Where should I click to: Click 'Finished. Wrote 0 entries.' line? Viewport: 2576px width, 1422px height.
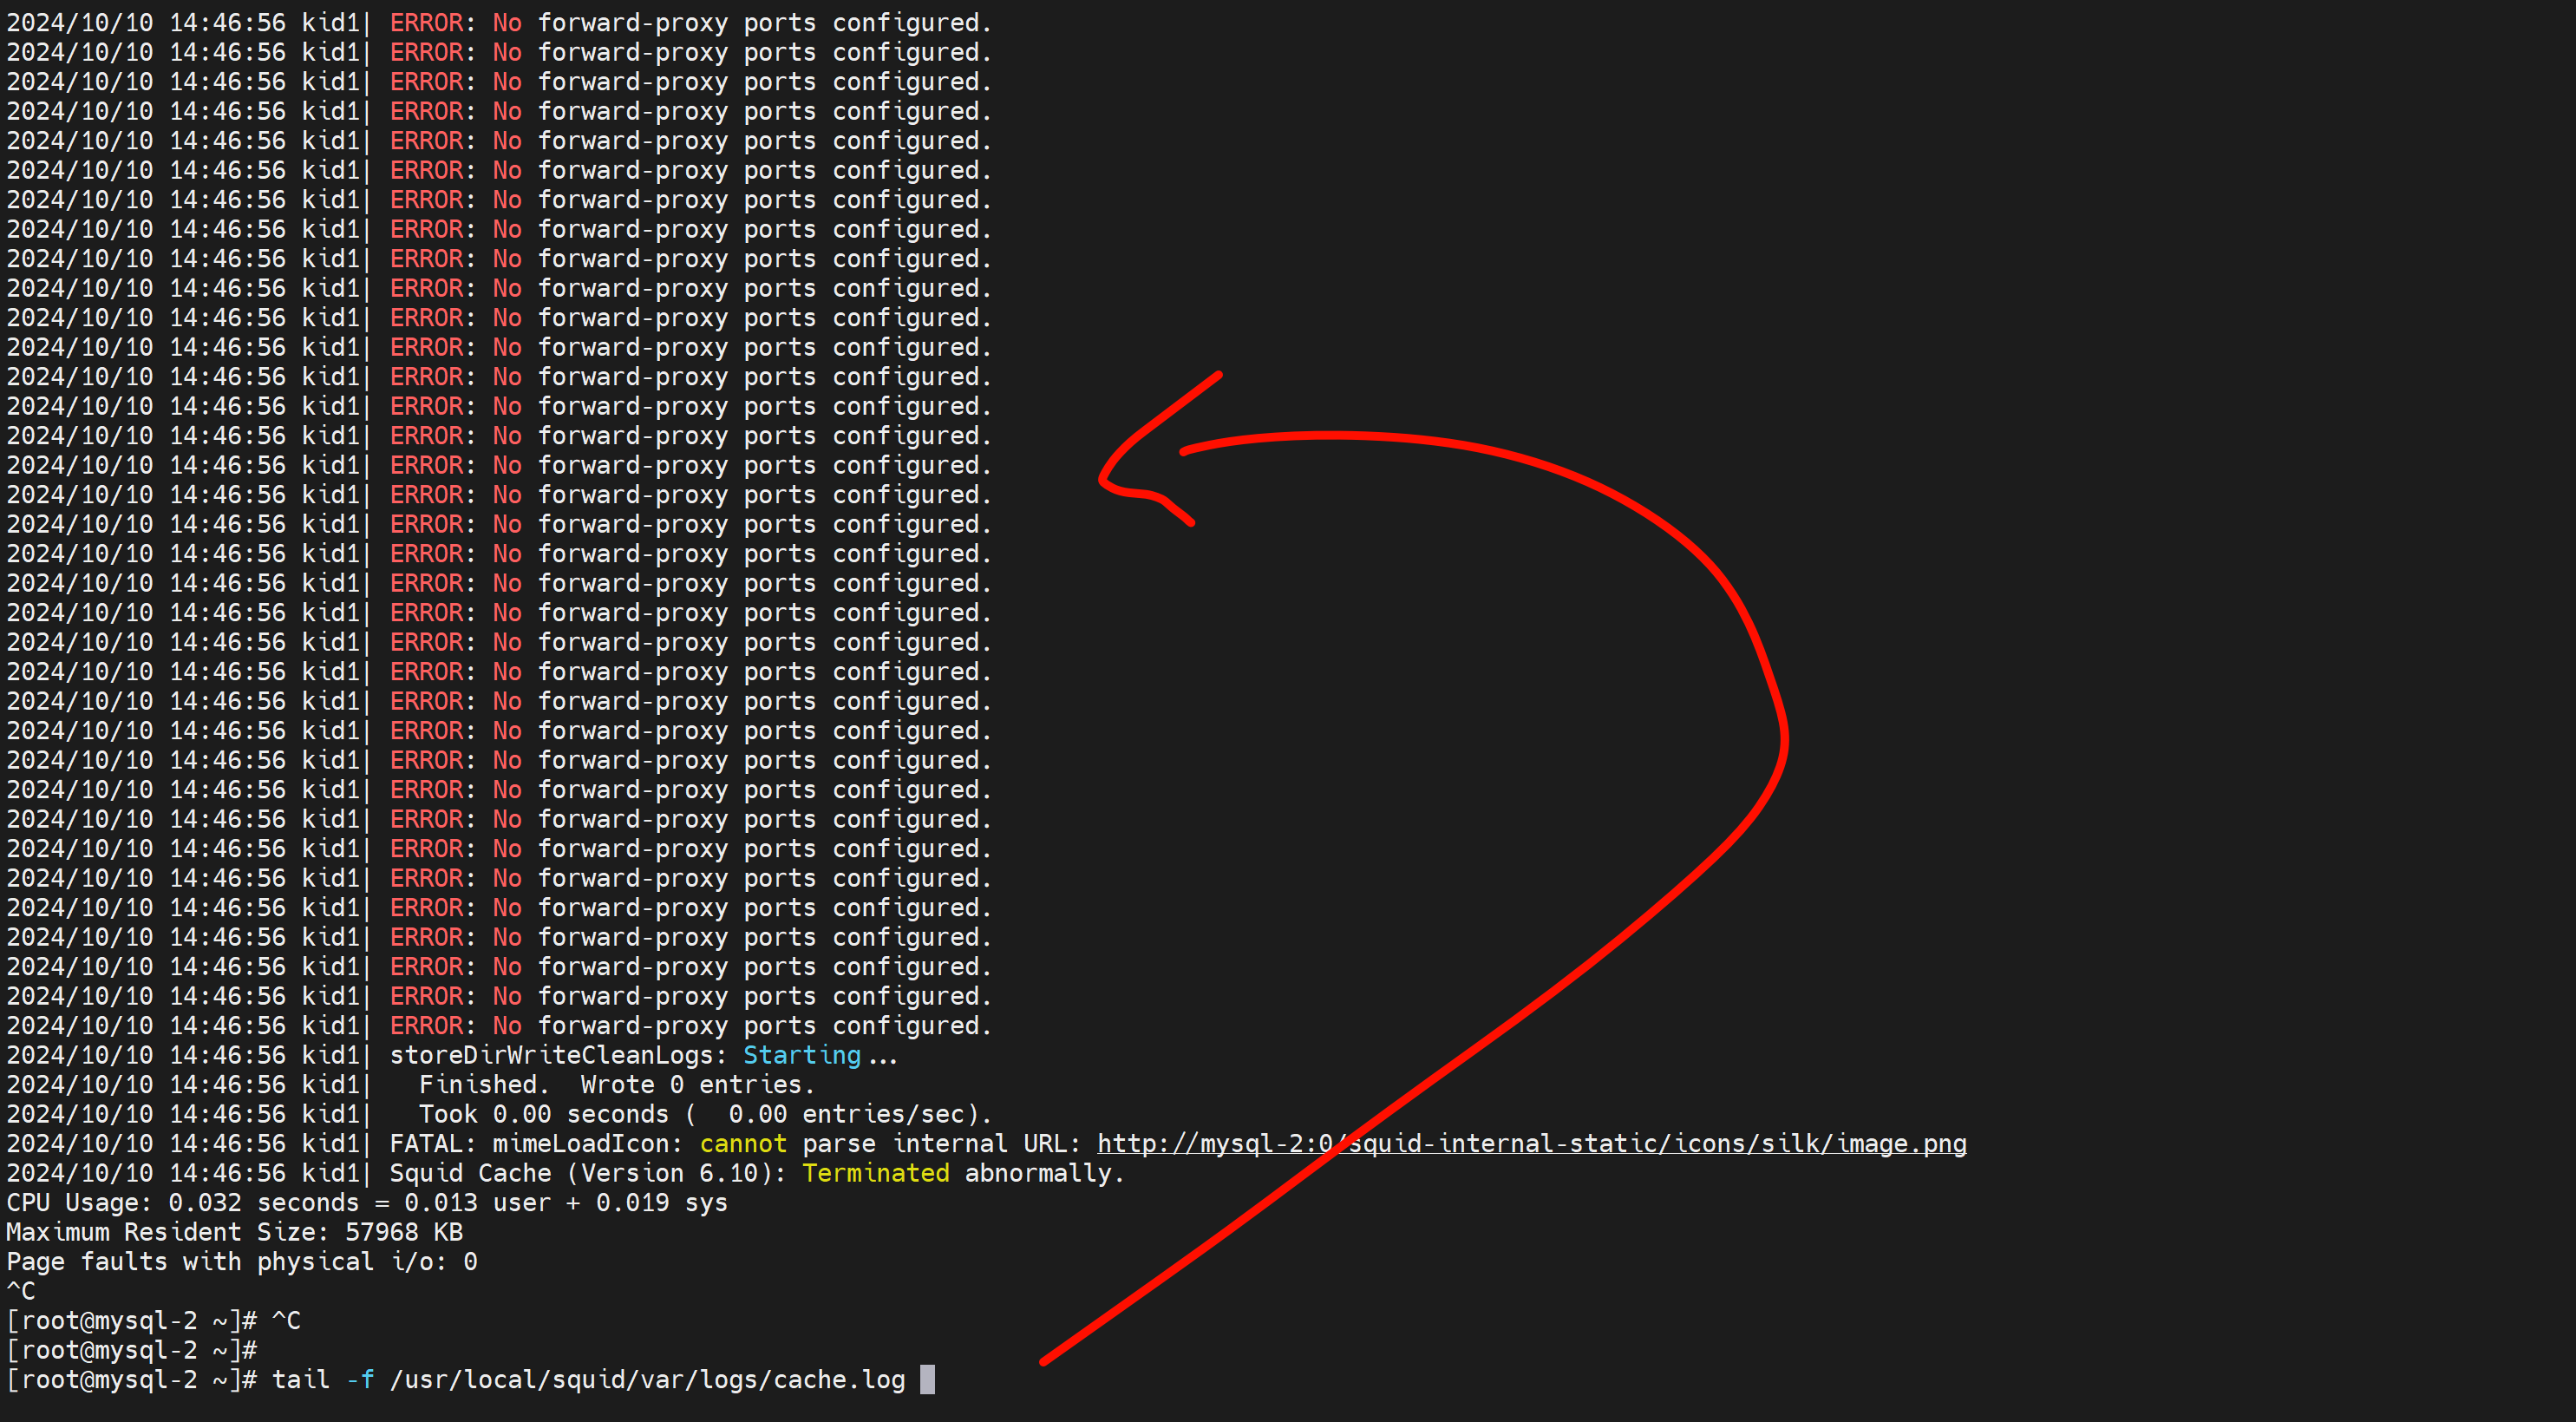coord(616,1085)
